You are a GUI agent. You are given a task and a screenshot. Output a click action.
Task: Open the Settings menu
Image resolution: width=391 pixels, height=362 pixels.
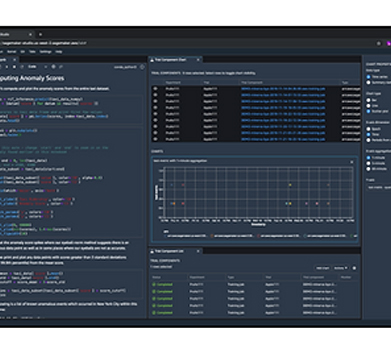coord(46,52)
